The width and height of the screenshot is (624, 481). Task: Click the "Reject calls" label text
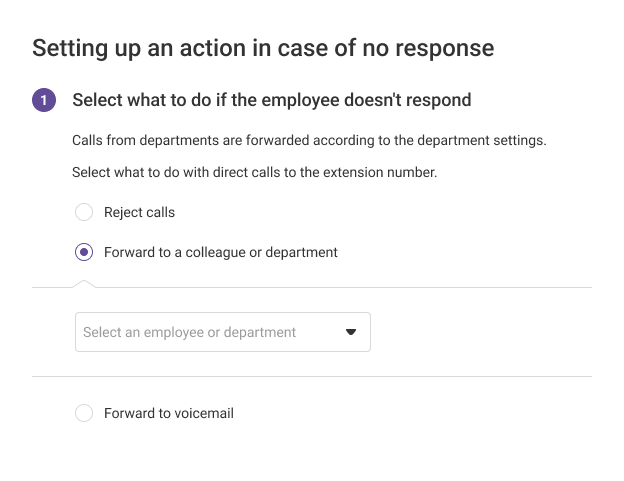(139, 212)
